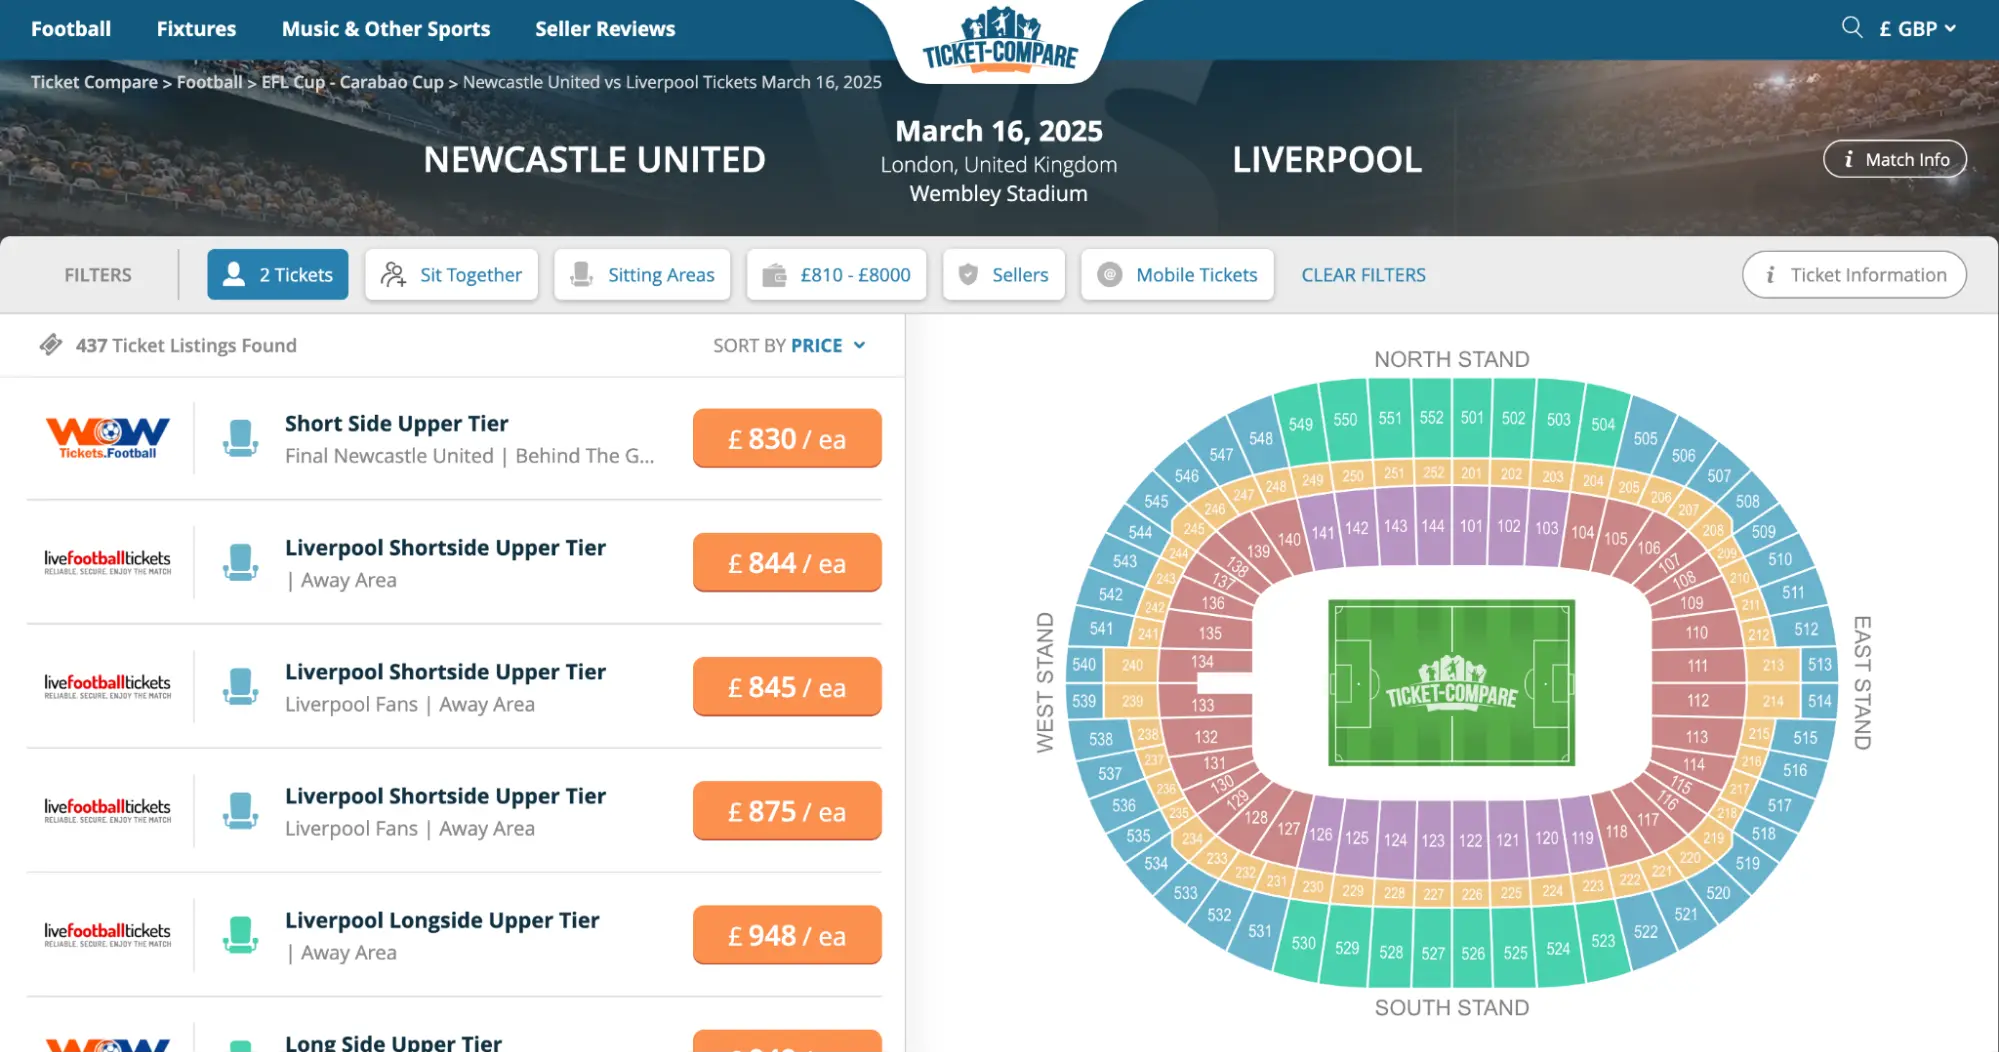Enable the Sit Together filter
Image resolution: width=1999 pixels, height=1053 pixels.
451,274
